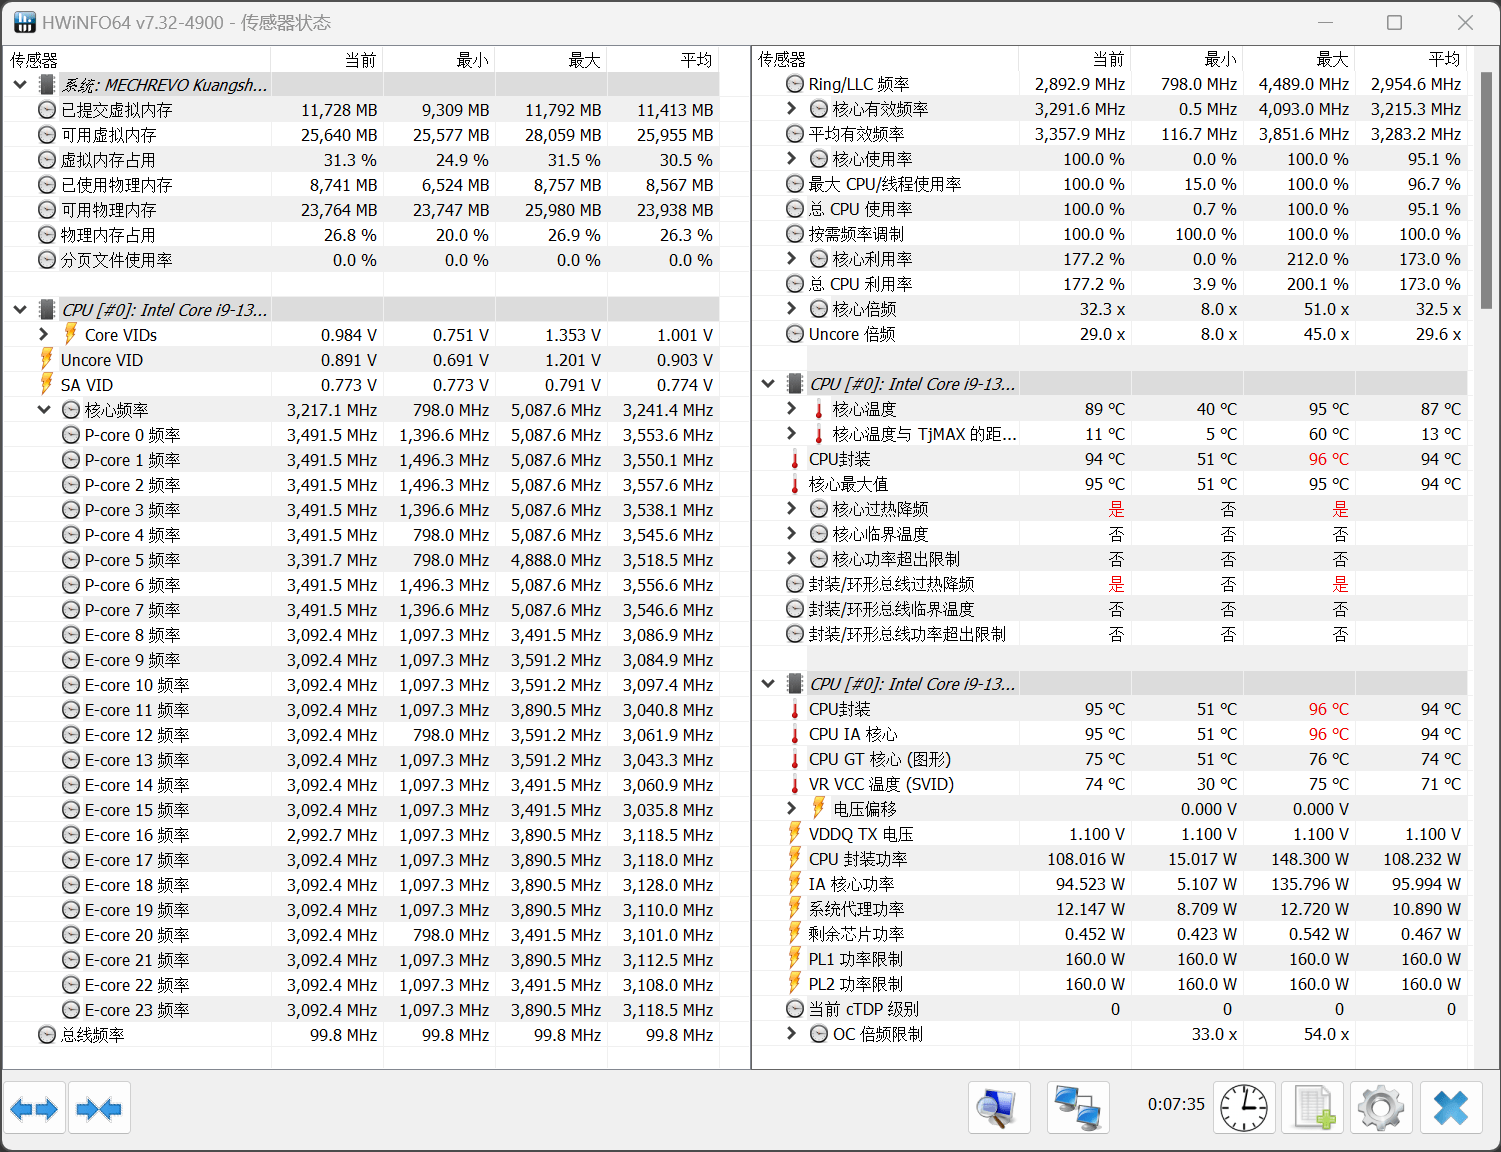Select the 封装/环形总线过热降频 row
The width and height of the screenshot is (1501, 1152).
[x=1110, y=584]
